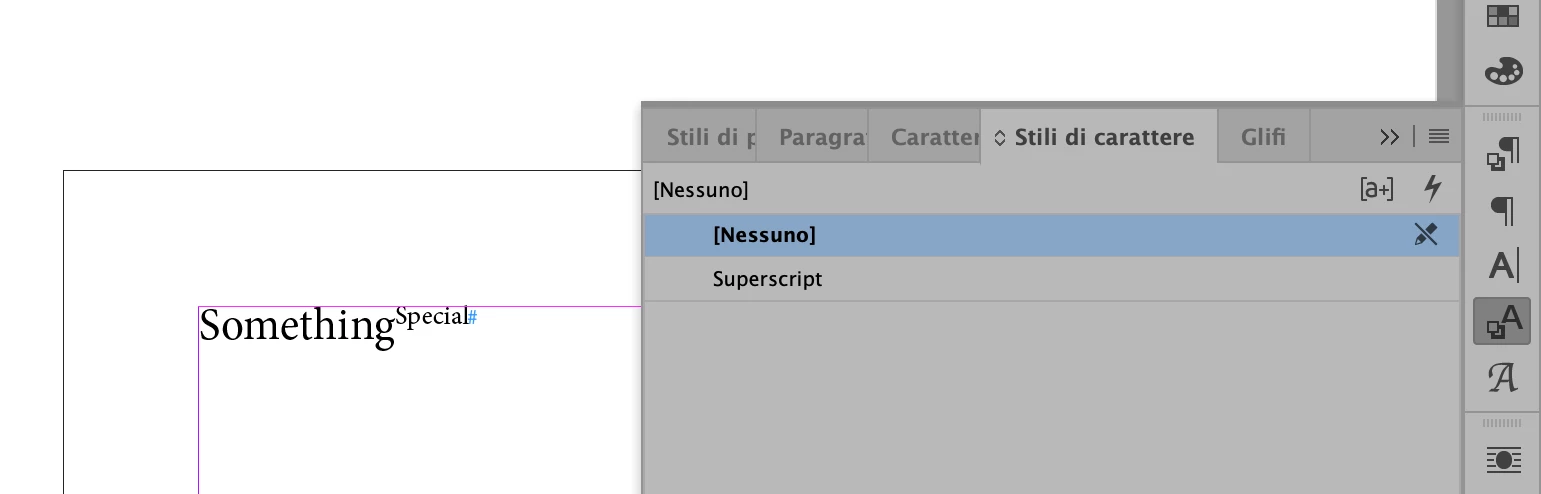Place cursor in the word Something

(x=297, y=327)
